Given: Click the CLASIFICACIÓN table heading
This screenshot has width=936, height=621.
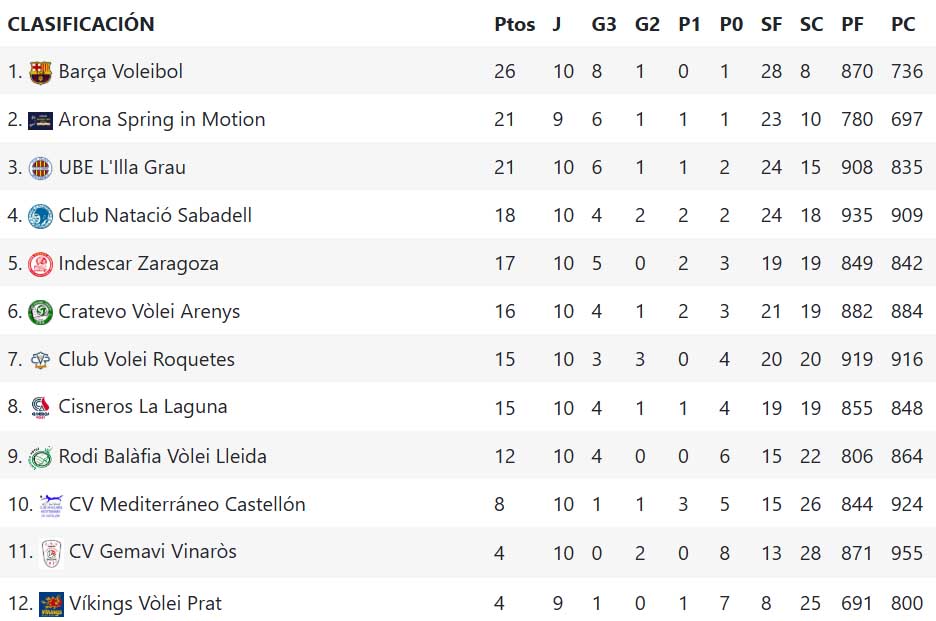Looking at the screenshot, I should tap(81, 24).
